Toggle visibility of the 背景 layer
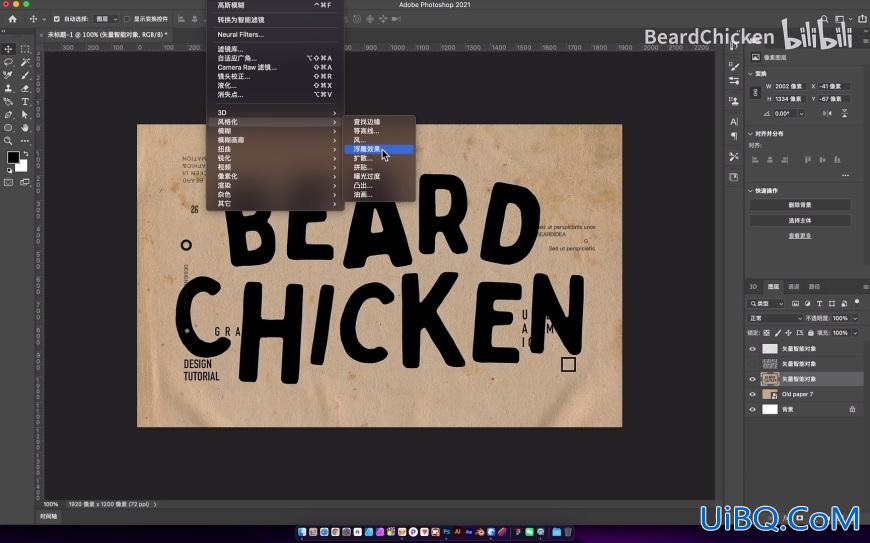This screenshot has height=543, width=870. pyautogui.click(x=752, y=409)
